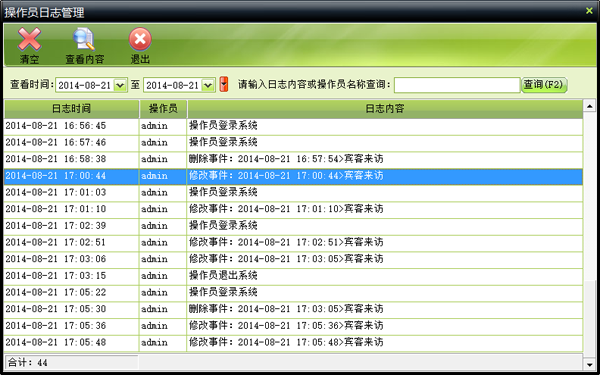600x375 pixels.
Task: Click the 查询(F2) search button
Action: pos(544,85)
